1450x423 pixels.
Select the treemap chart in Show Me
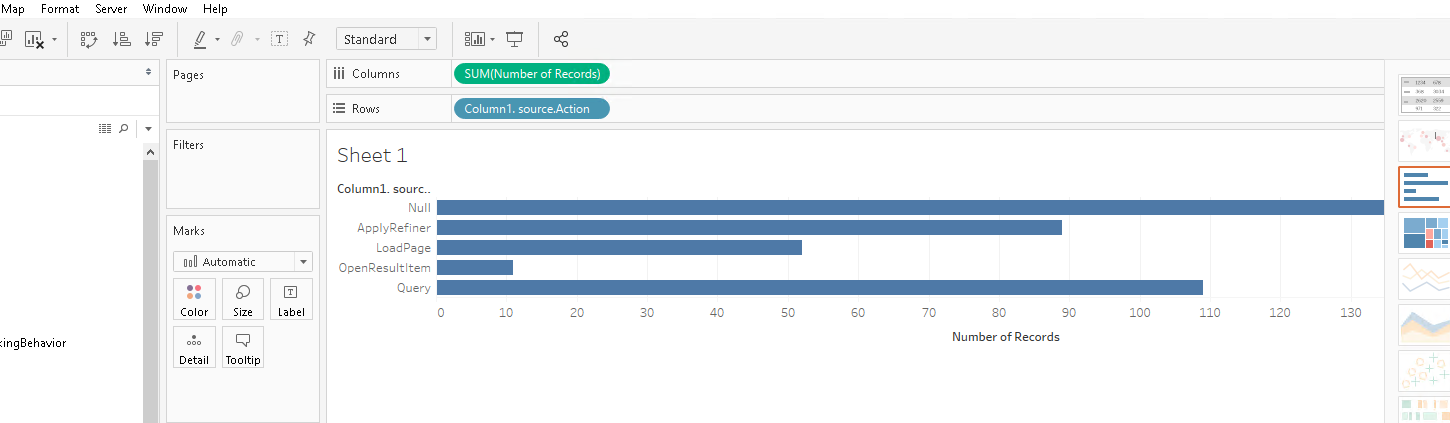coord(1424,233)
